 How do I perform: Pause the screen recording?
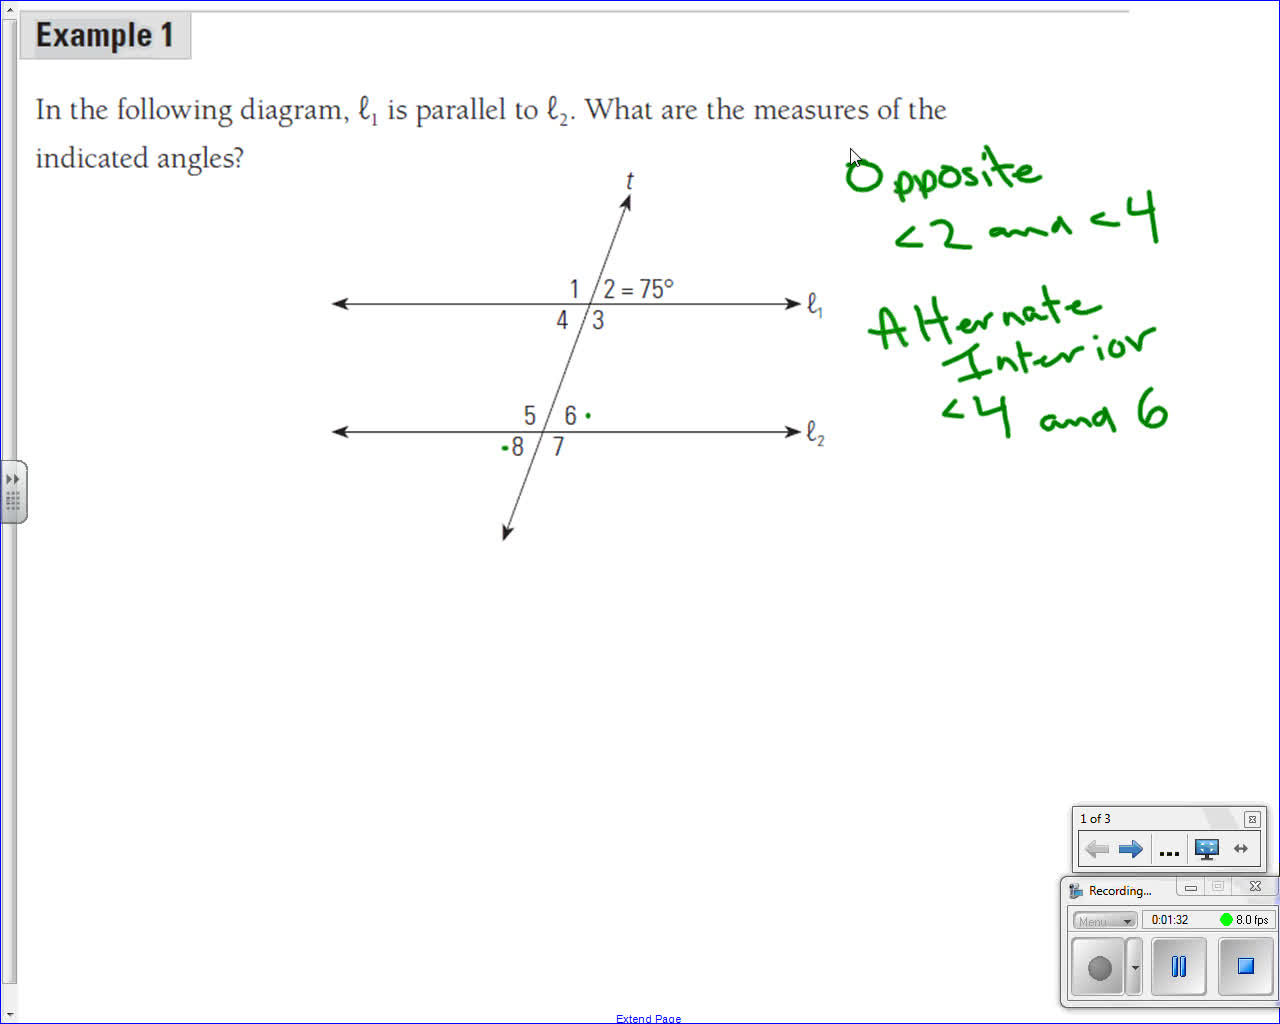1179,967
